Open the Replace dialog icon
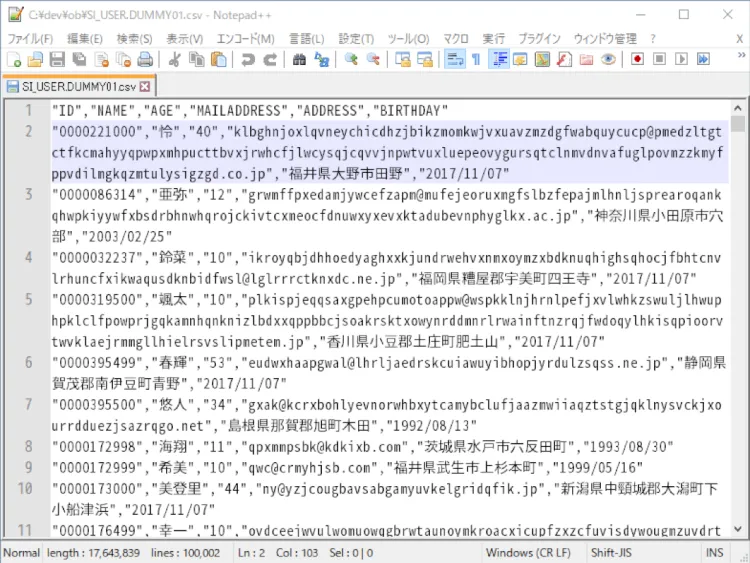750x563 pixels. (321, 59)
